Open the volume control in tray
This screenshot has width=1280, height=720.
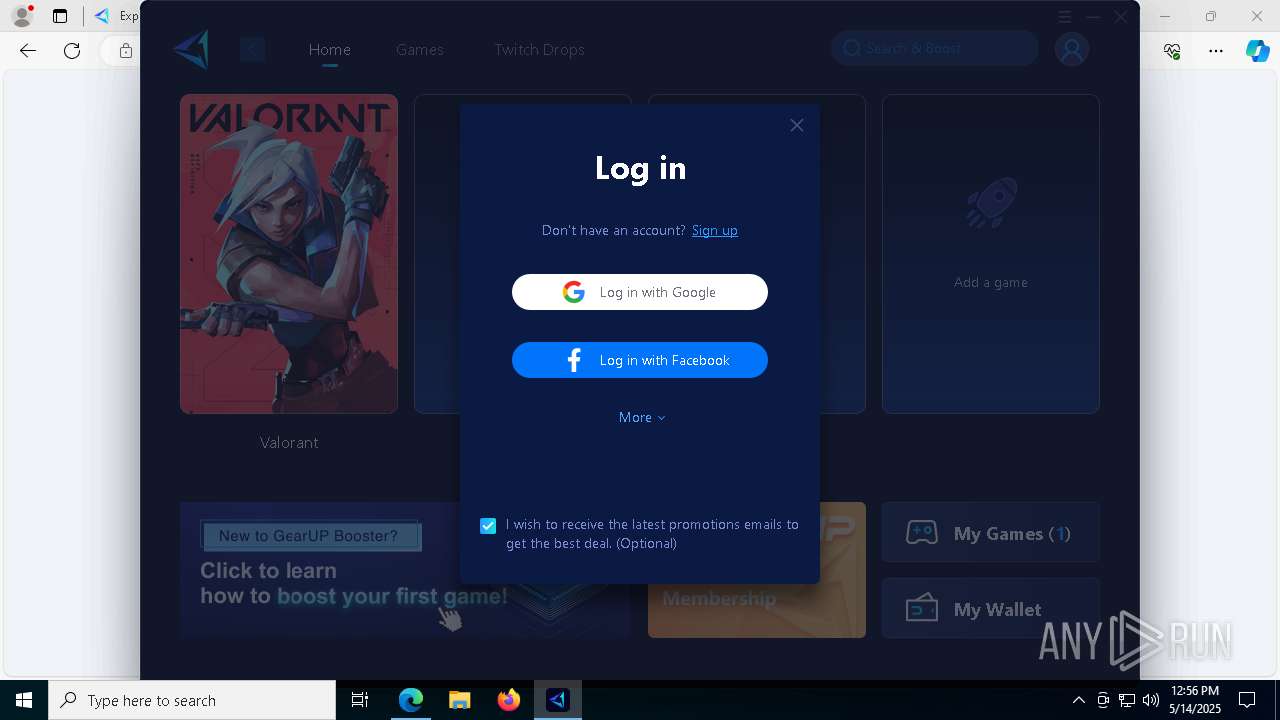click(1151, 700)
